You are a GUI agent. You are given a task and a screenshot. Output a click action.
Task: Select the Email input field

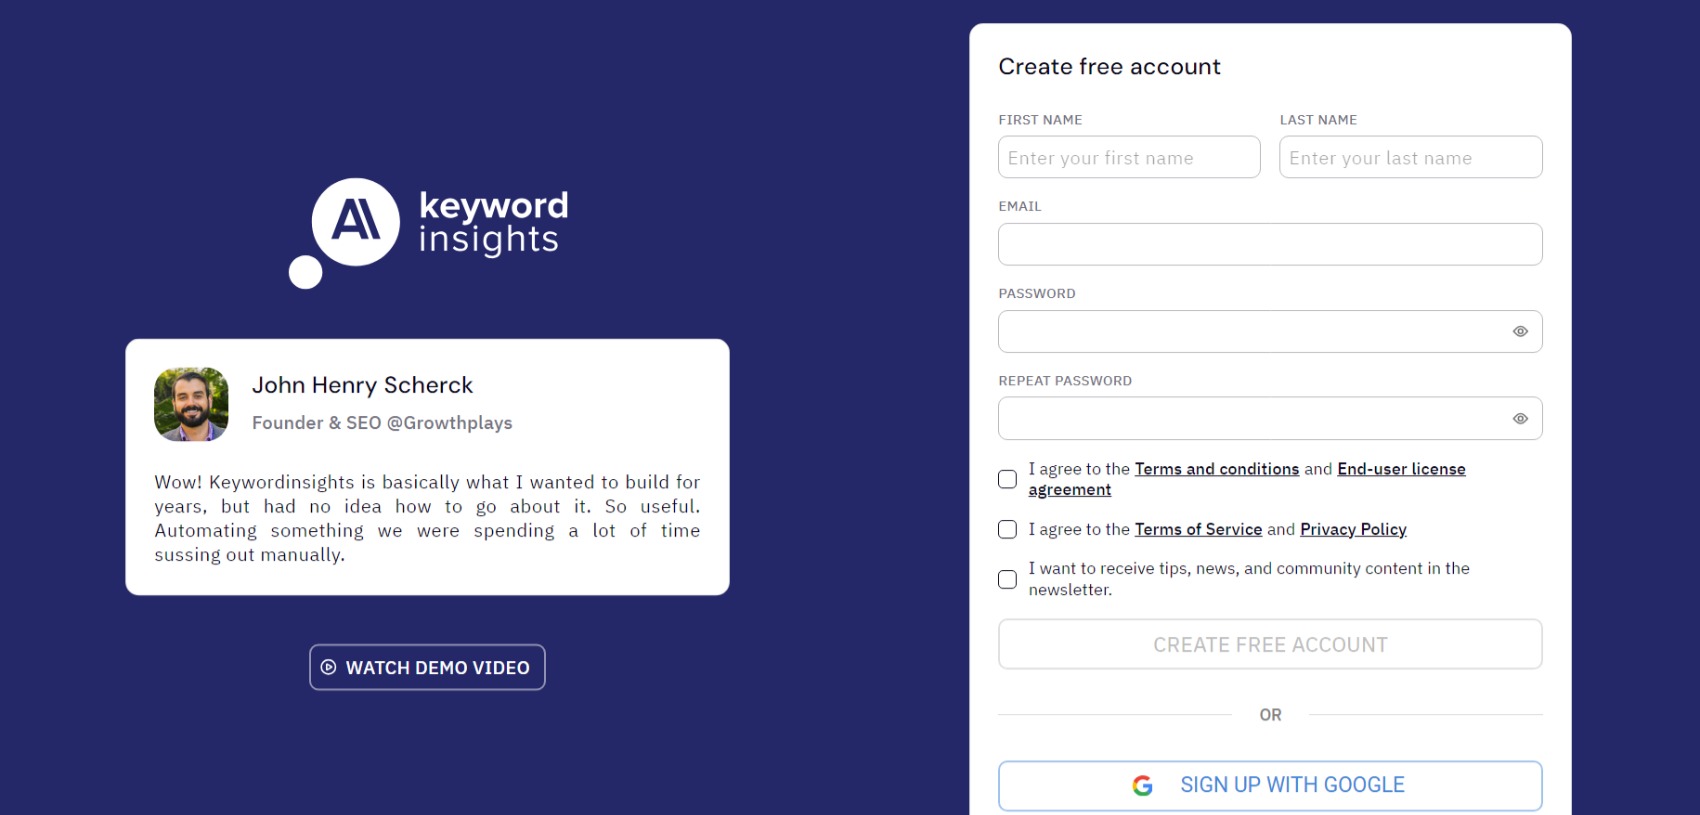1270,243
